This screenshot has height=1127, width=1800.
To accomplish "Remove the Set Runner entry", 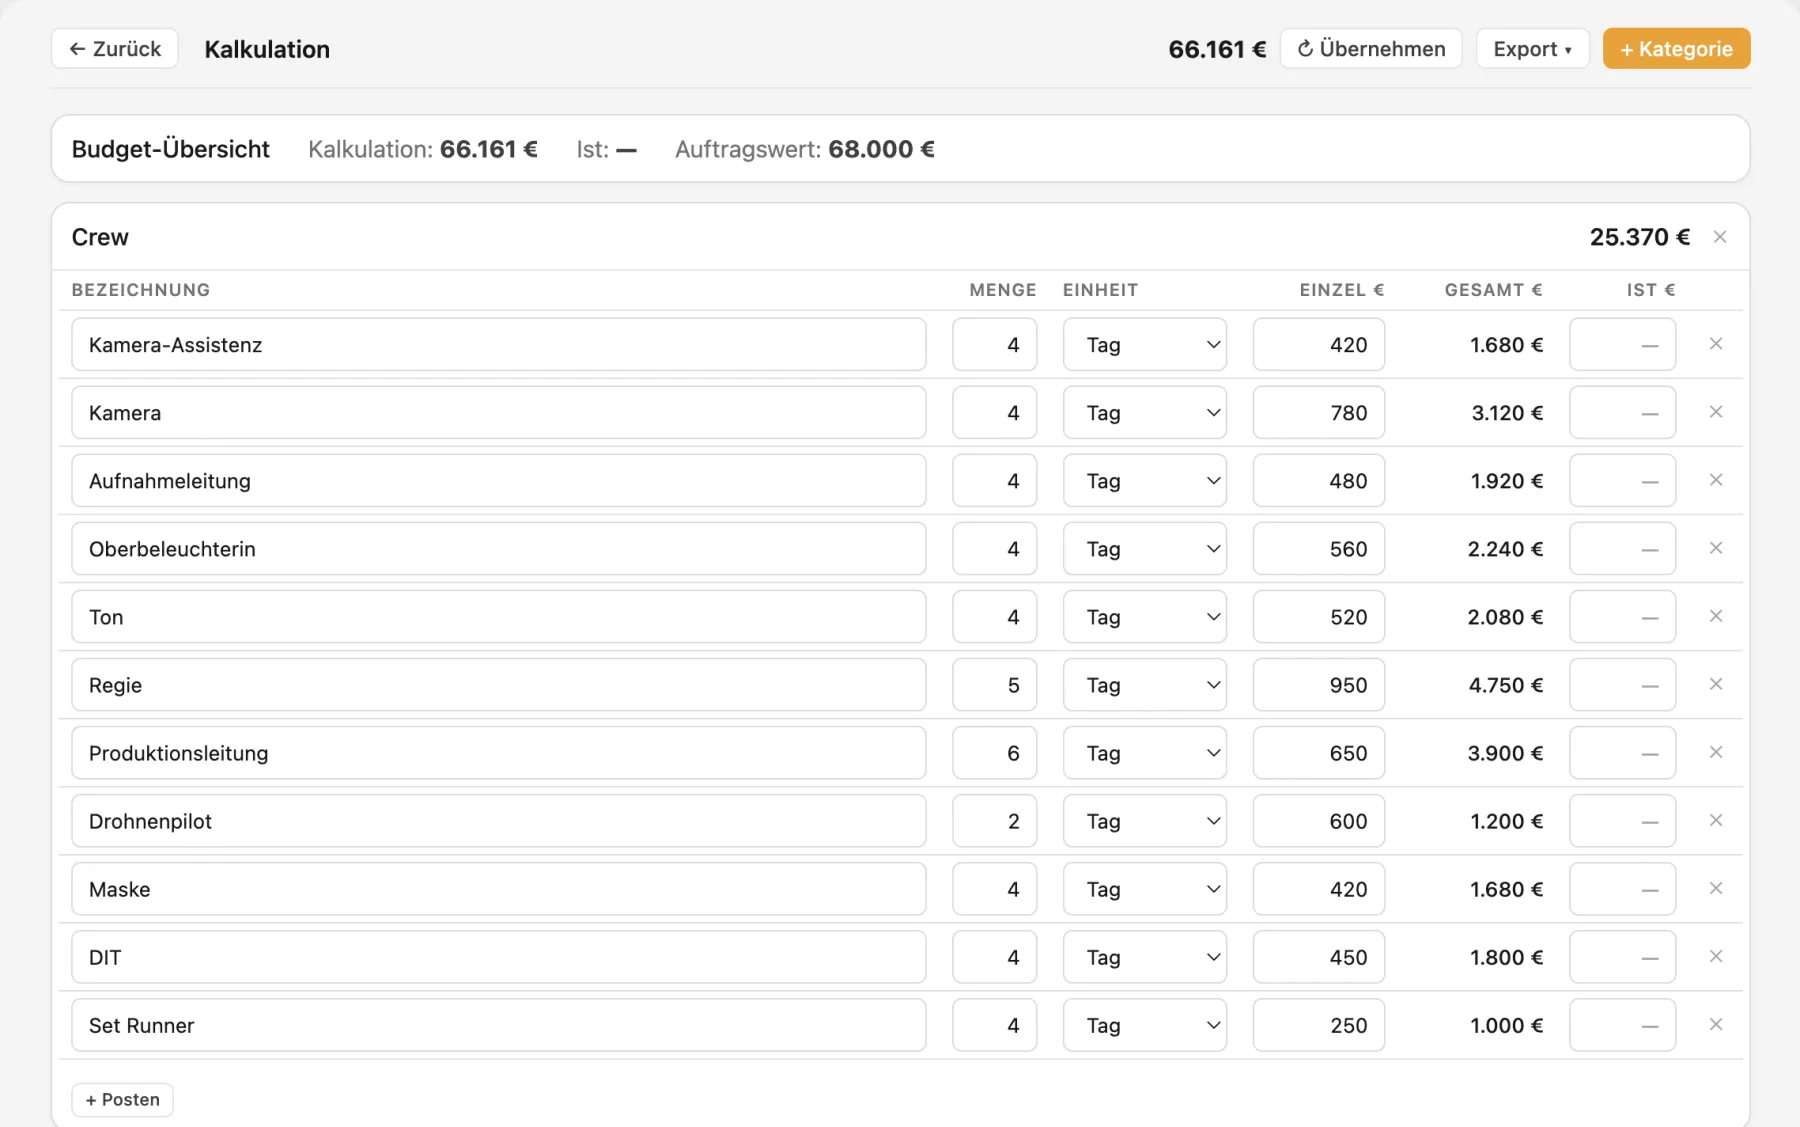I will coord(1716,1024).
